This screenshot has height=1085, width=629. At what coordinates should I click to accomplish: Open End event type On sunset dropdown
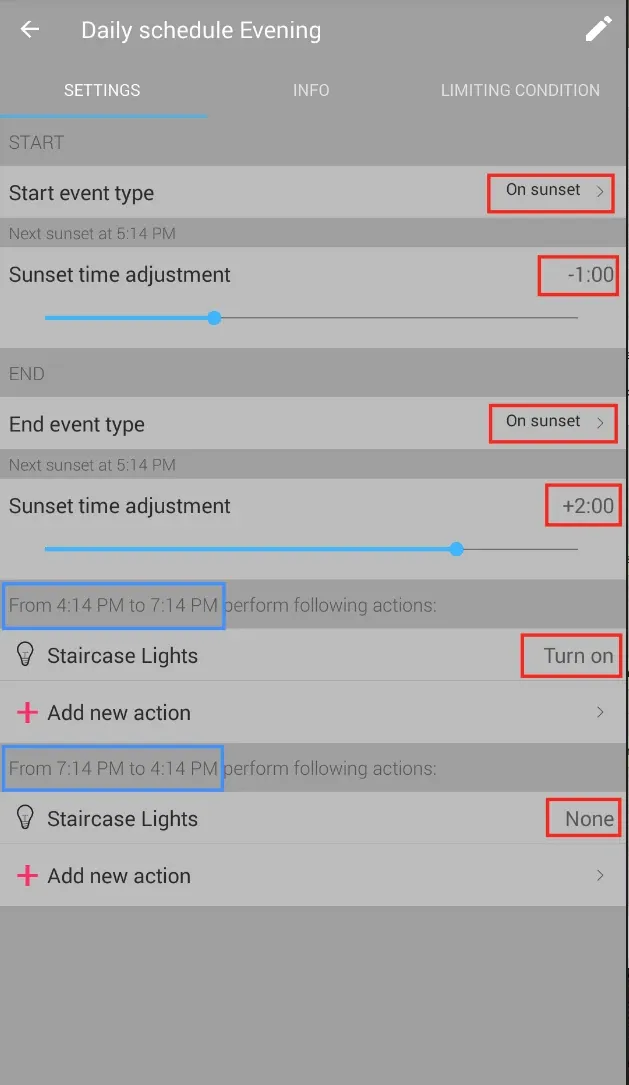tap(555, 422)
